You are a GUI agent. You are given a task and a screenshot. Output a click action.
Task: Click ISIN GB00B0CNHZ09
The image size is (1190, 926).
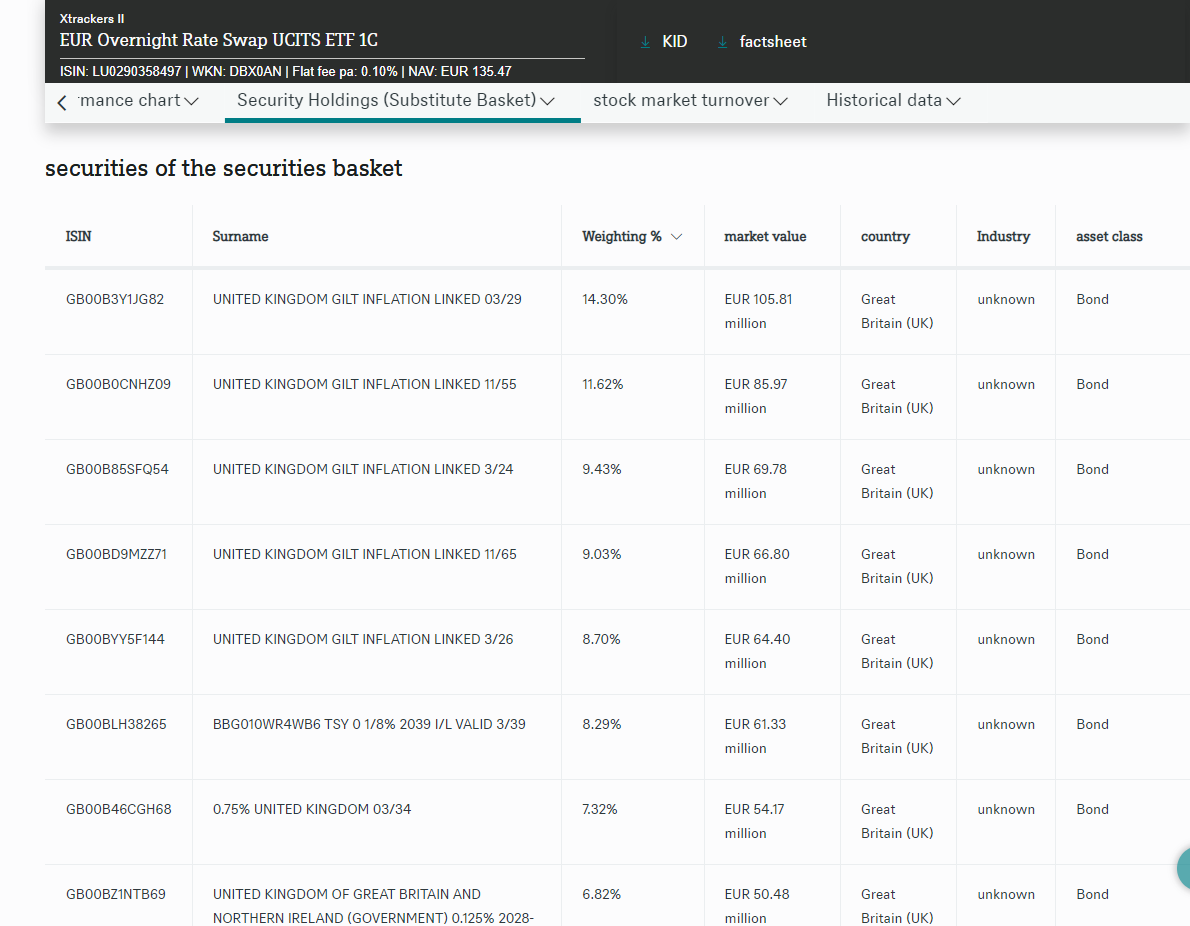[x=118, y=384]
